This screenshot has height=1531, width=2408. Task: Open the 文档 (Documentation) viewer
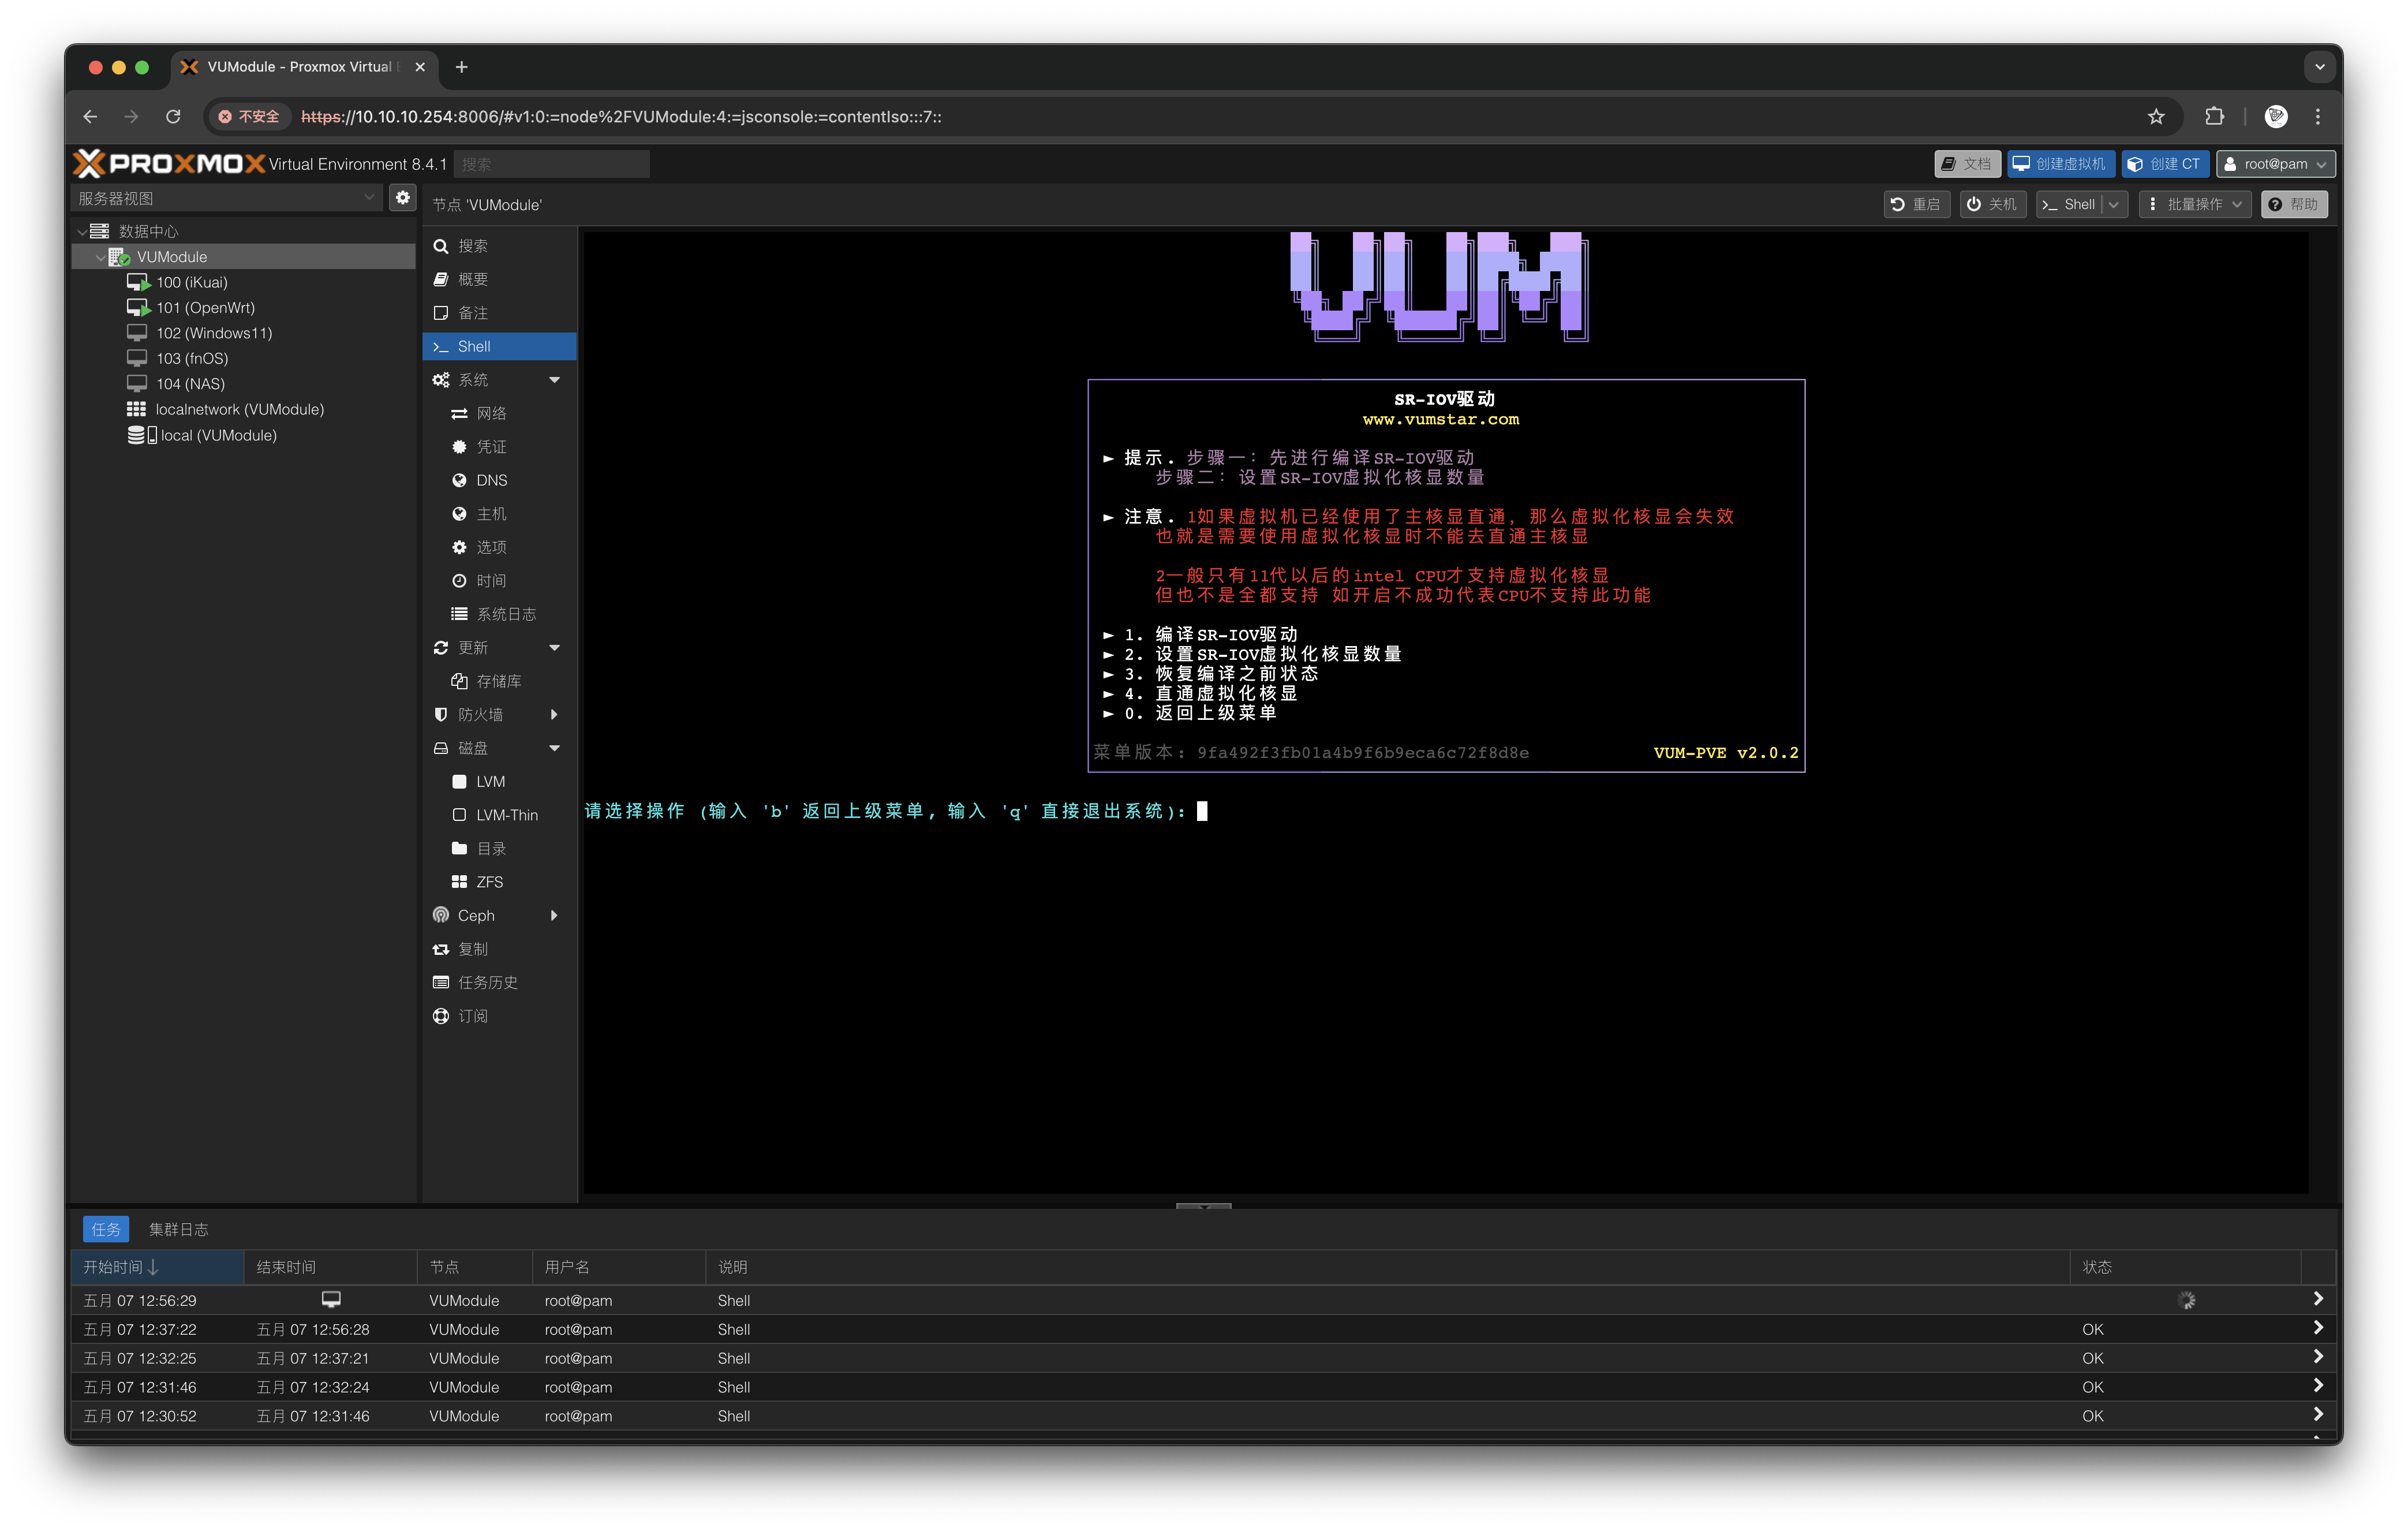point(1966,163)
